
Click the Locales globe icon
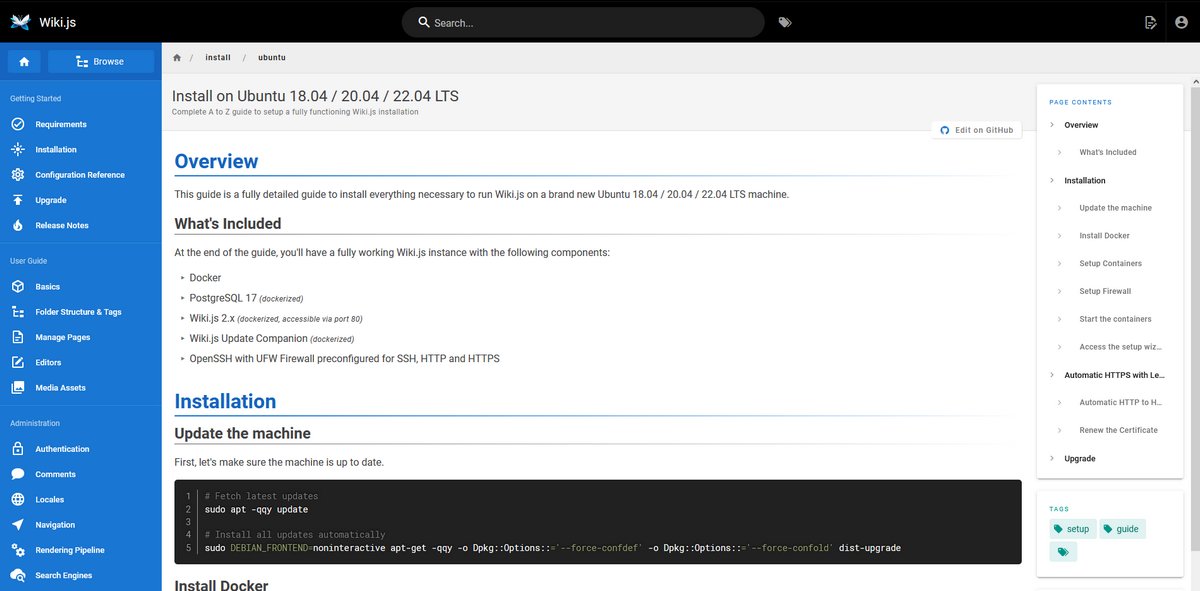(17, 499)
